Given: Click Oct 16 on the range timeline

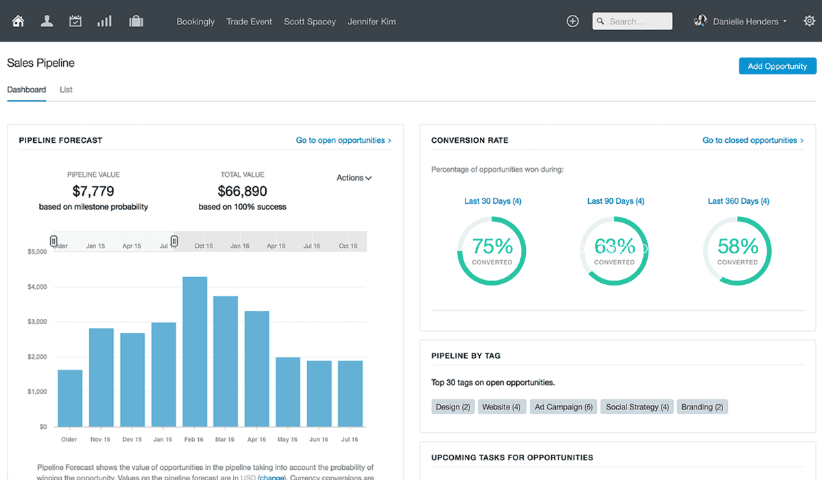Looking at the screenshot, I should point(348,246).
